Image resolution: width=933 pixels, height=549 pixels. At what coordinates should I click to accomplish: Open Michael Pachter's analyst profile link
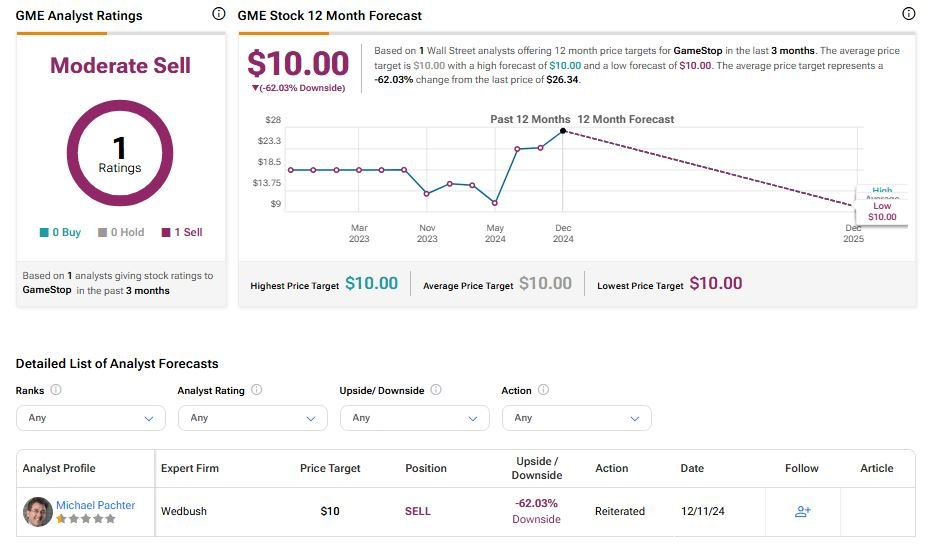point(95,505)
